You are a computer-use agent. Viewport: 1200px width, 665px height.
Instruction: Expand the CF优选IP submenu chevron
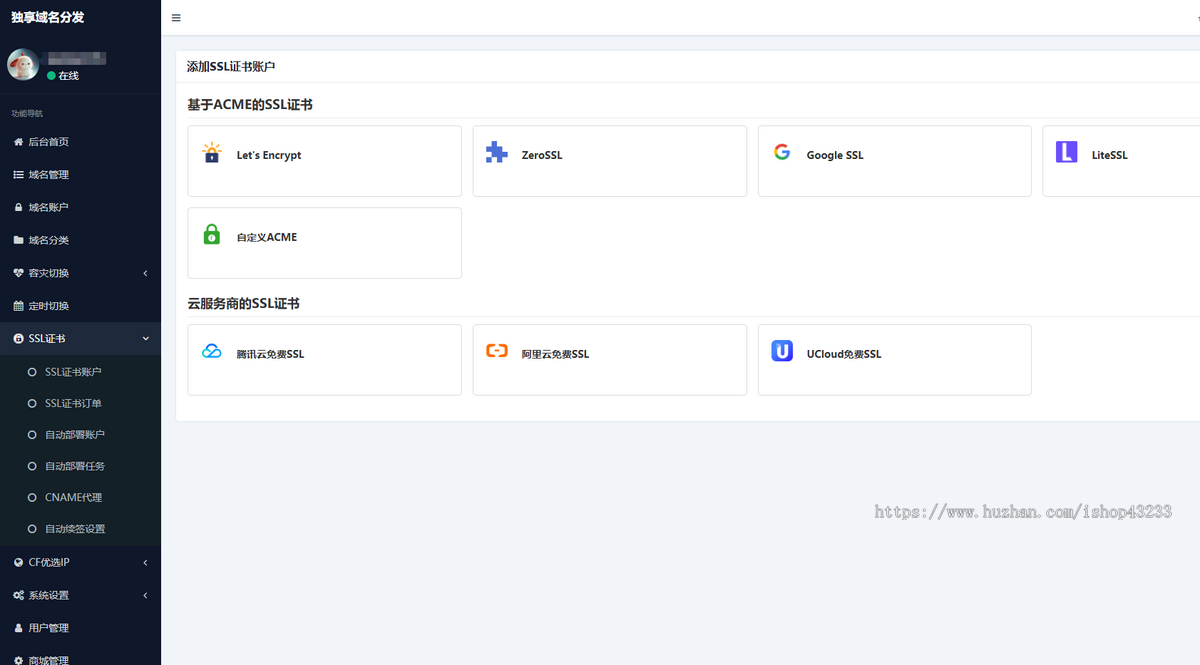(145, 562)
